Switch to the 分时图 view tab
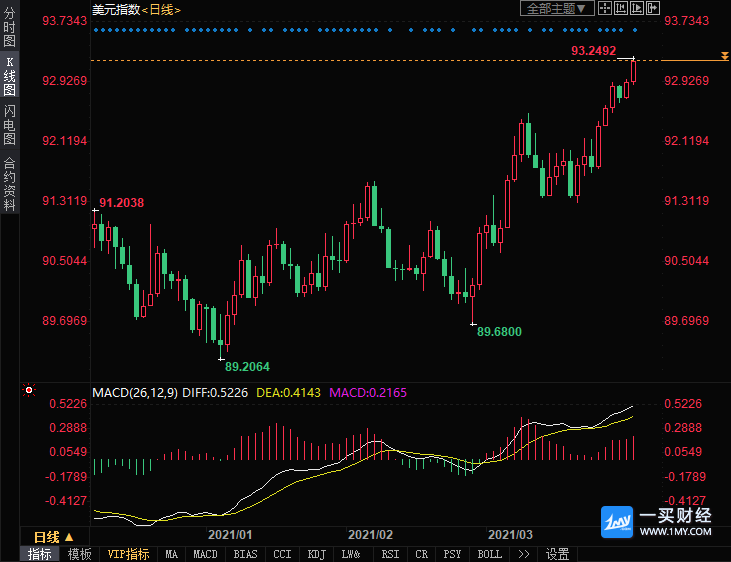The image size is (731, 562). [x=9, y=27]
